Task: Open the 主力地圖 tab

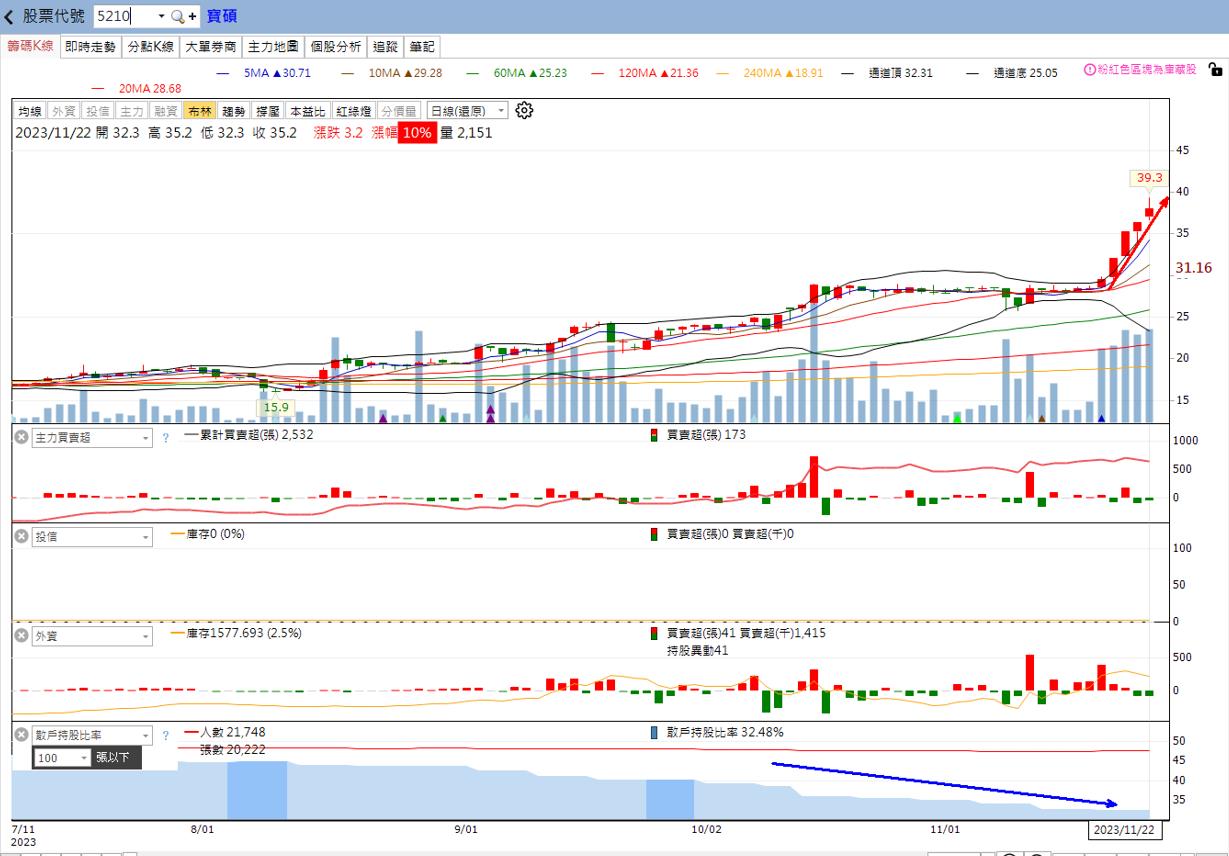Action: point(273,47)
